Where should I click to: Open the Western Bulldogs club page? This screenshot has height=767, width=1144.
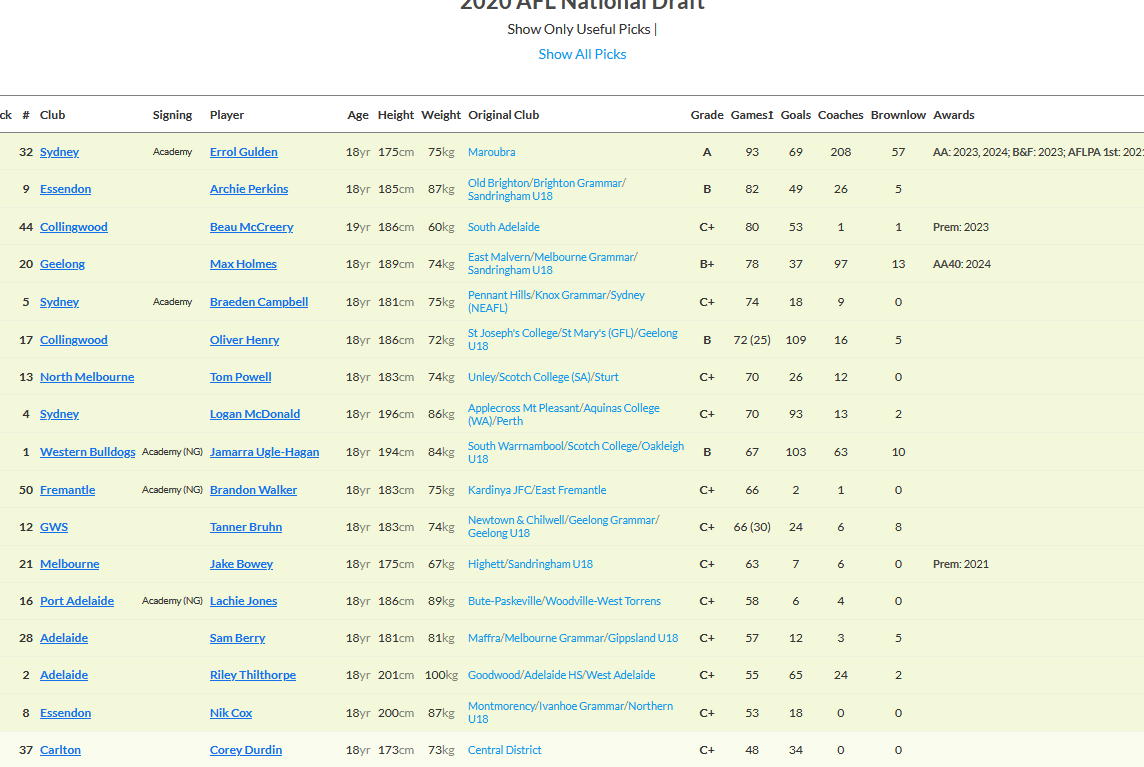pos(88,452)
